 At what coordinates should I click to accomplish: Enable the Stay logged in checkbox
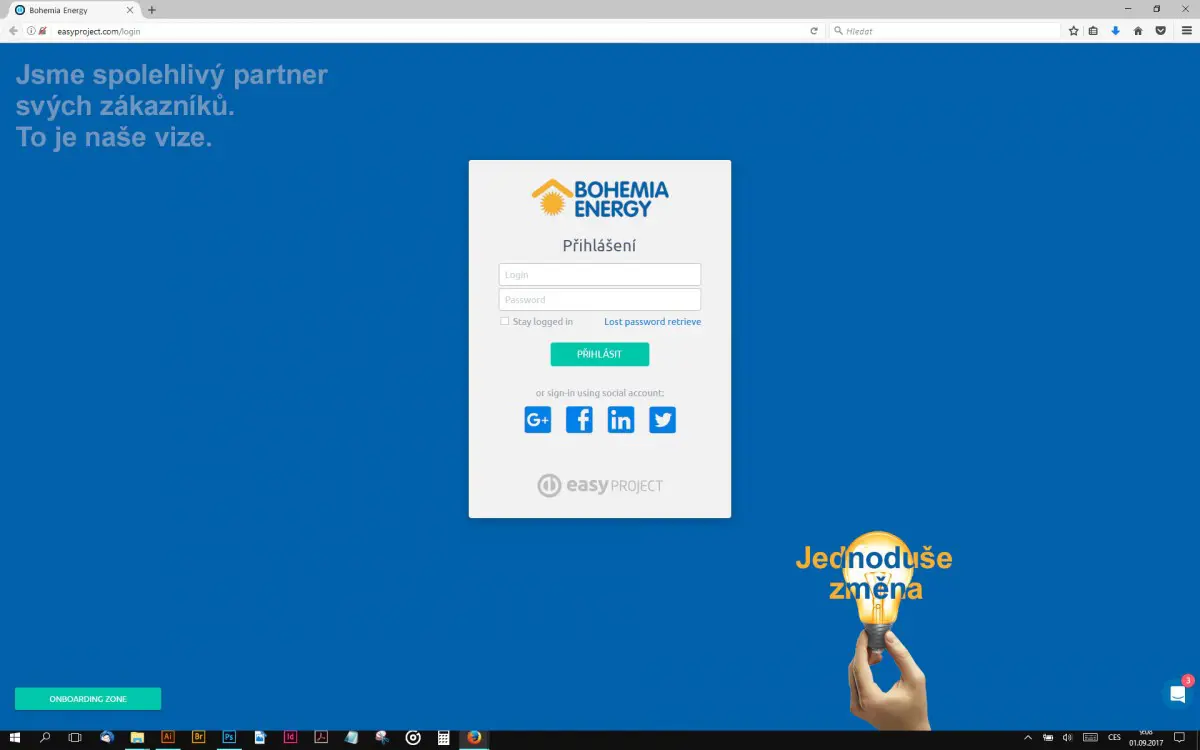(505, 322)
